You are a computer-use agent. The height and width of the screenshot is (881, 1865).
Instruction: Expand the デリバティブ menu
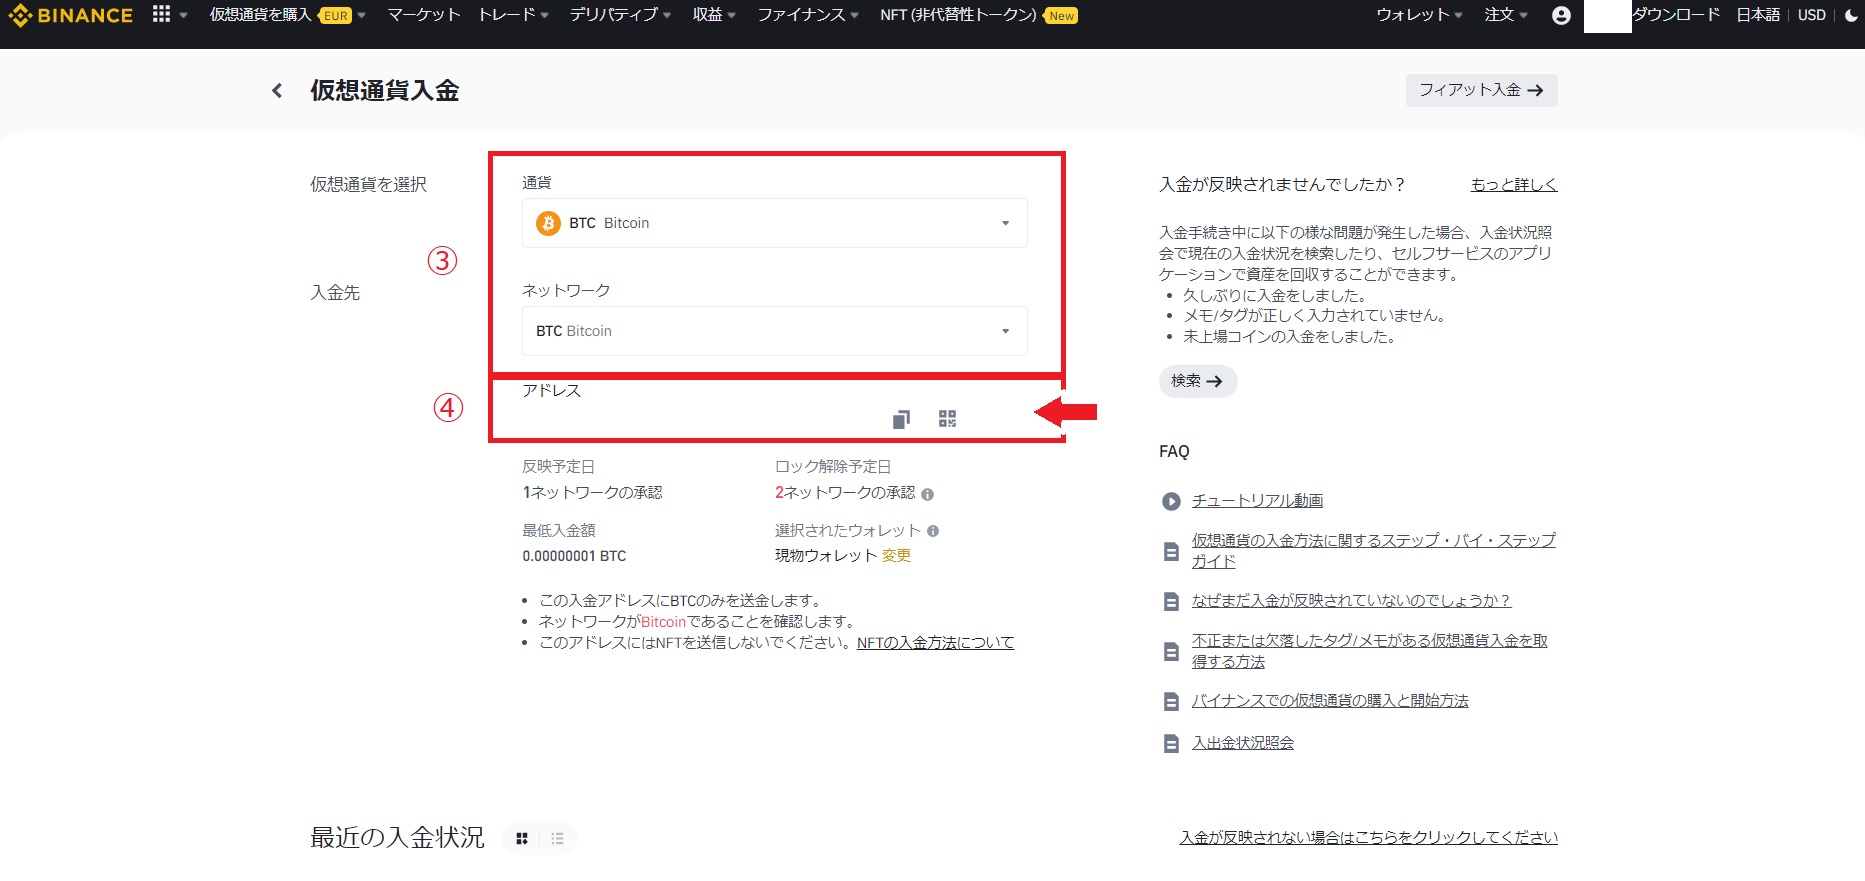620,15
